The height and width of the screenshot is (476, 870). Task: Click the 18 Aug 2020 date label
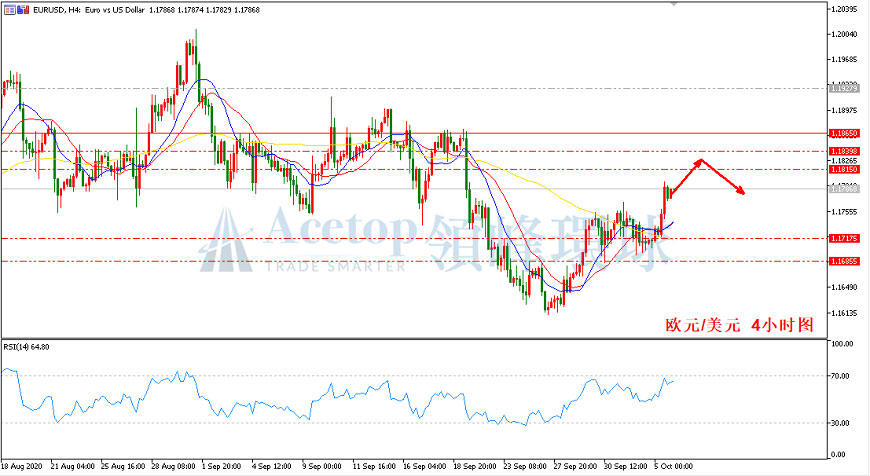click(22, 467)
